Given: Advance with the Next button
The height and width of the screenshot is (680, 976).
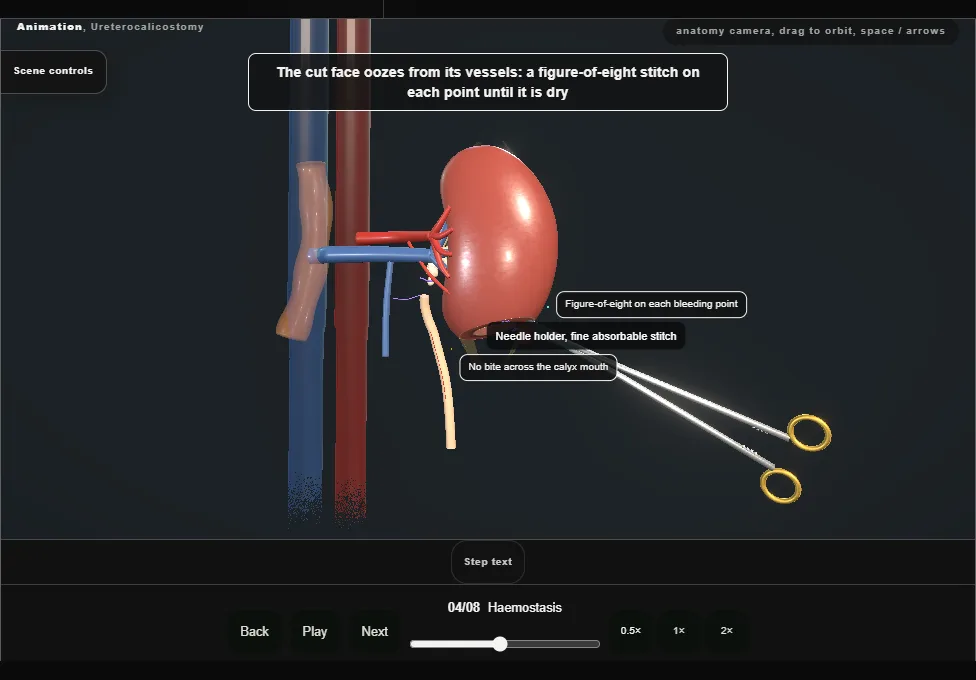Looking at the screenshot, I should (x=375, y=631).
